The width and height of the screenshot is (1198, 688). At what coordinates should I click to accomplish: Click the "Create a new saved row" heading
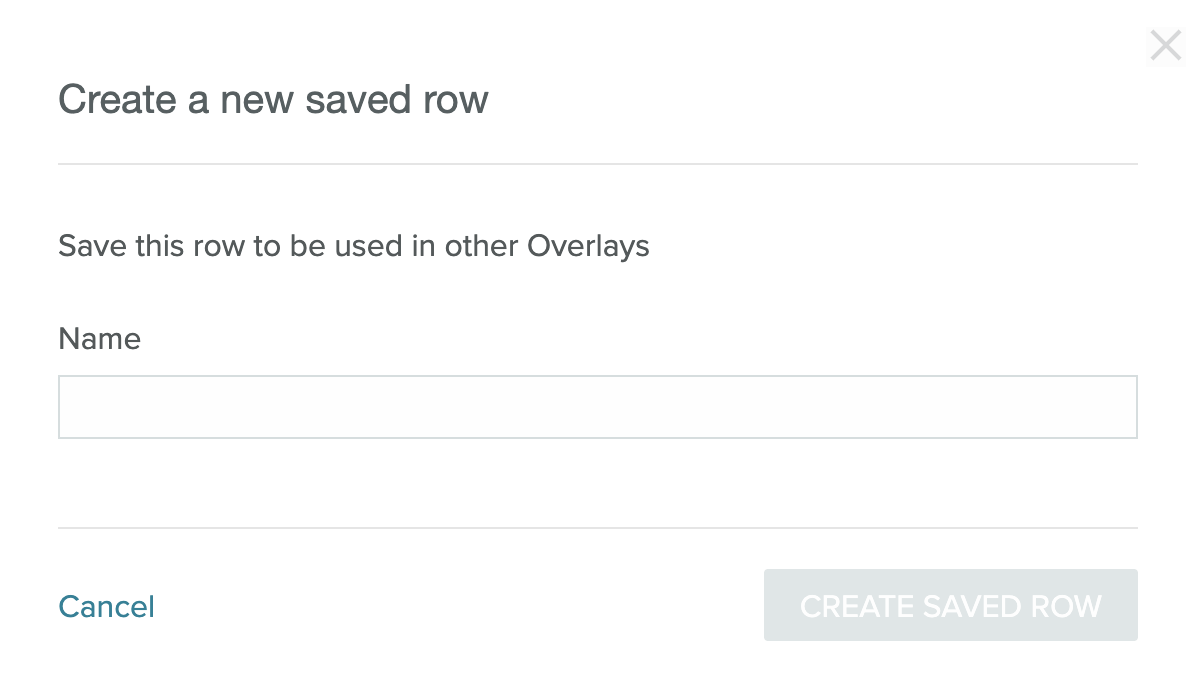273,100
